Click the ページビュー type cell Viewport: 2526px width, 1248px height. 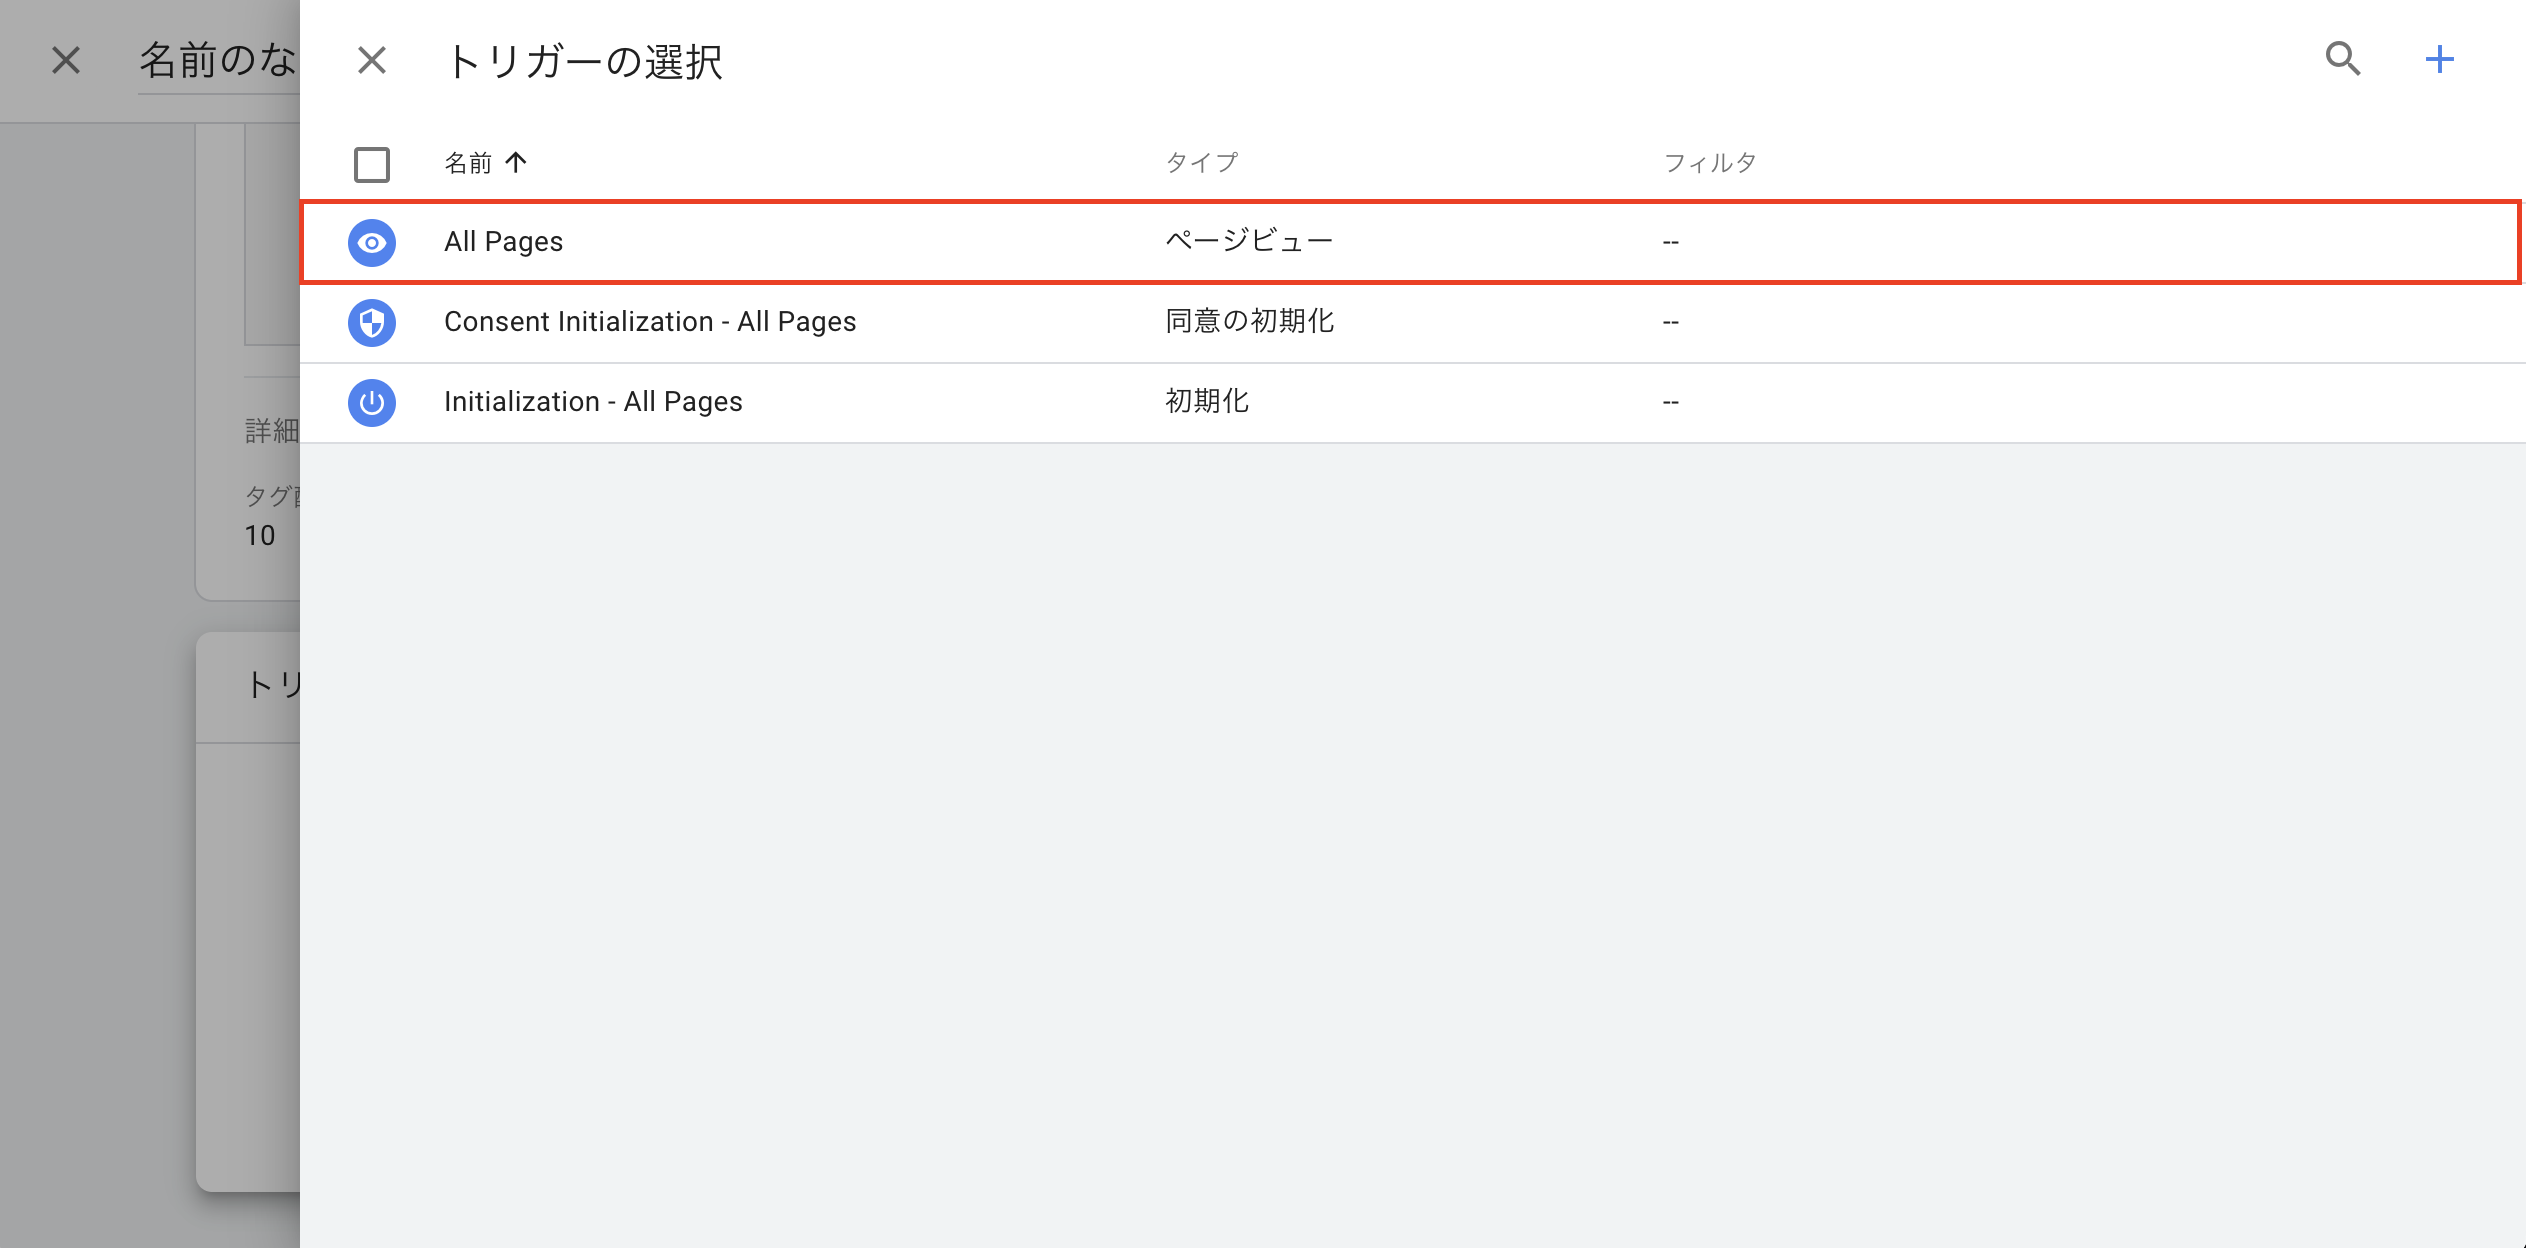(x=1249, y=241)
